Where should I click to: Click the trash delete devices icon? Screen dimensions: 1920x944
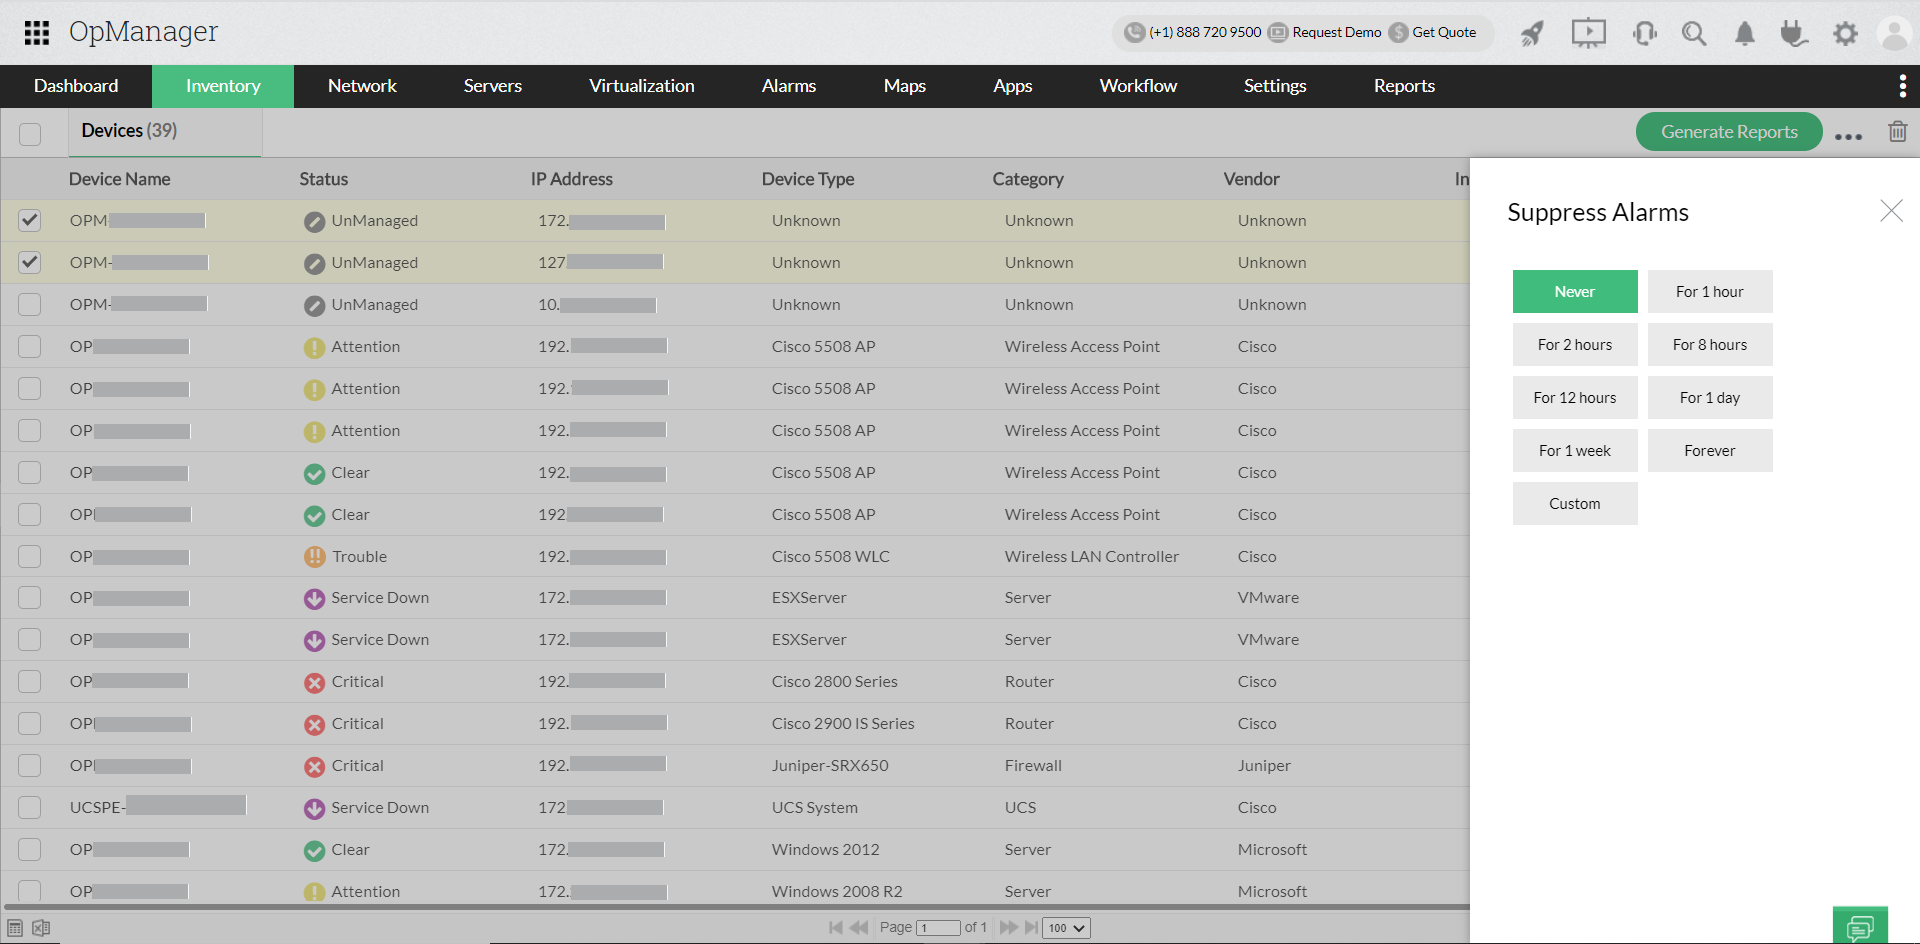click(1897, 131)
